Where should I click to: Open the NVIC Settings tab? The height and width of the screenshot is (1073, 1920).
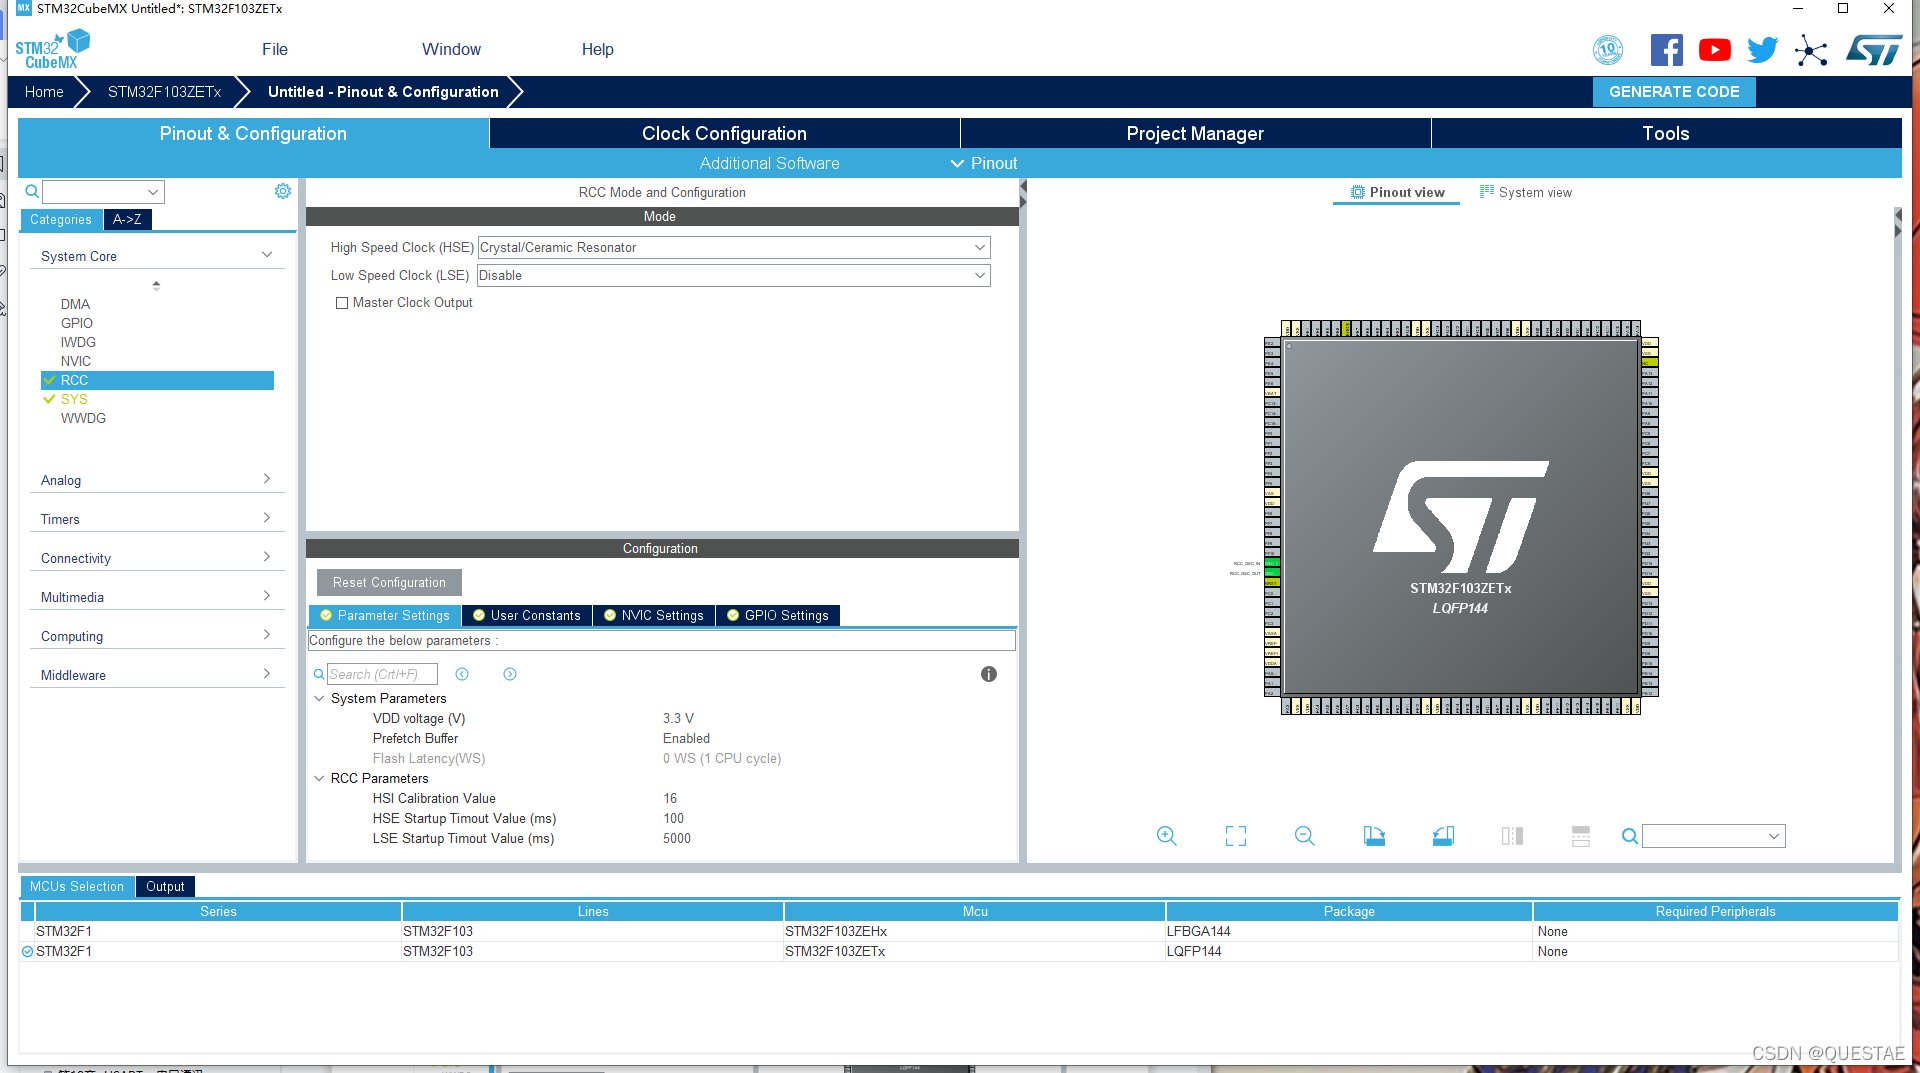click(x=654, y=615)
